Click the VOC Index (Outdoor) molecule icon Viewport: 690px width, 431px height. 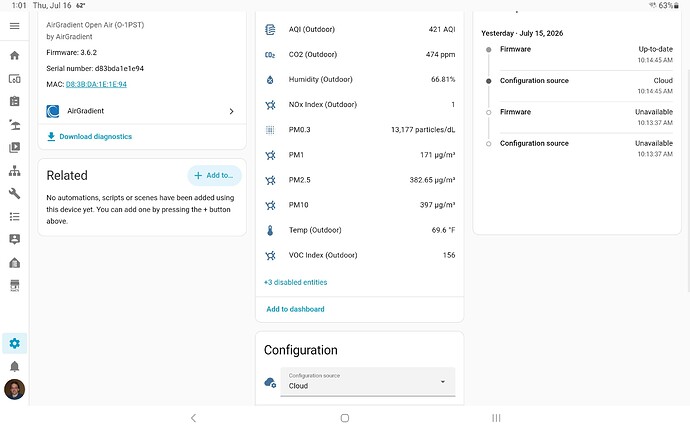pos(270,255)
